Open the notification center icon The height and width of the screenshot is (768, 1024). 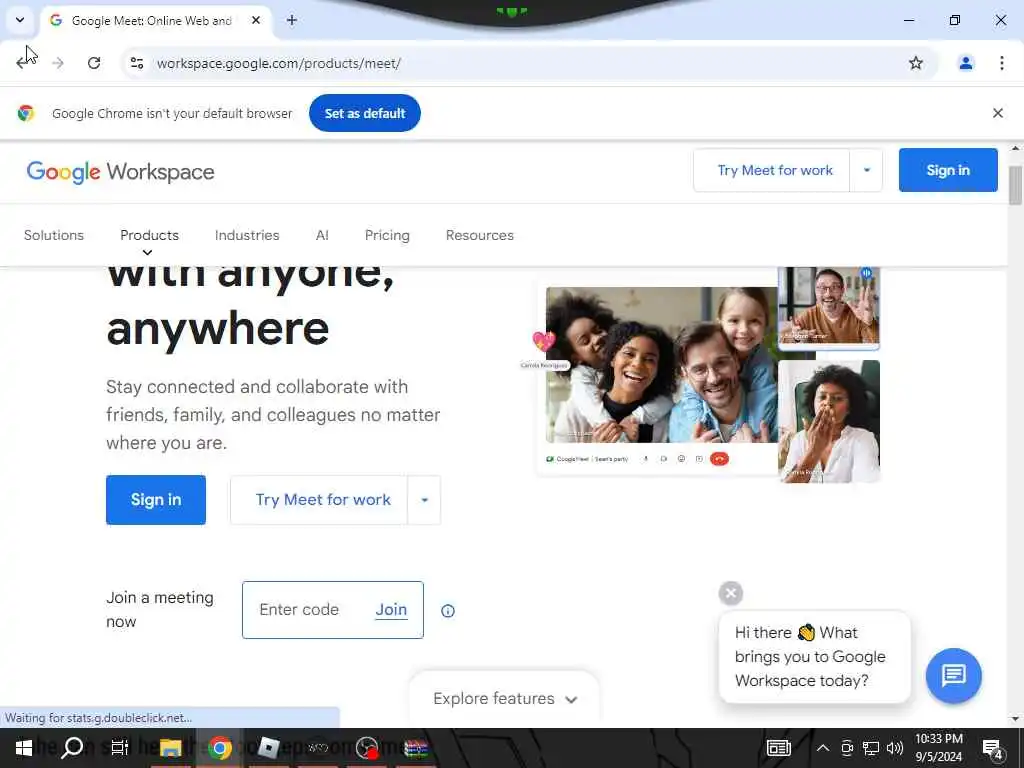(x=993, y=749)
